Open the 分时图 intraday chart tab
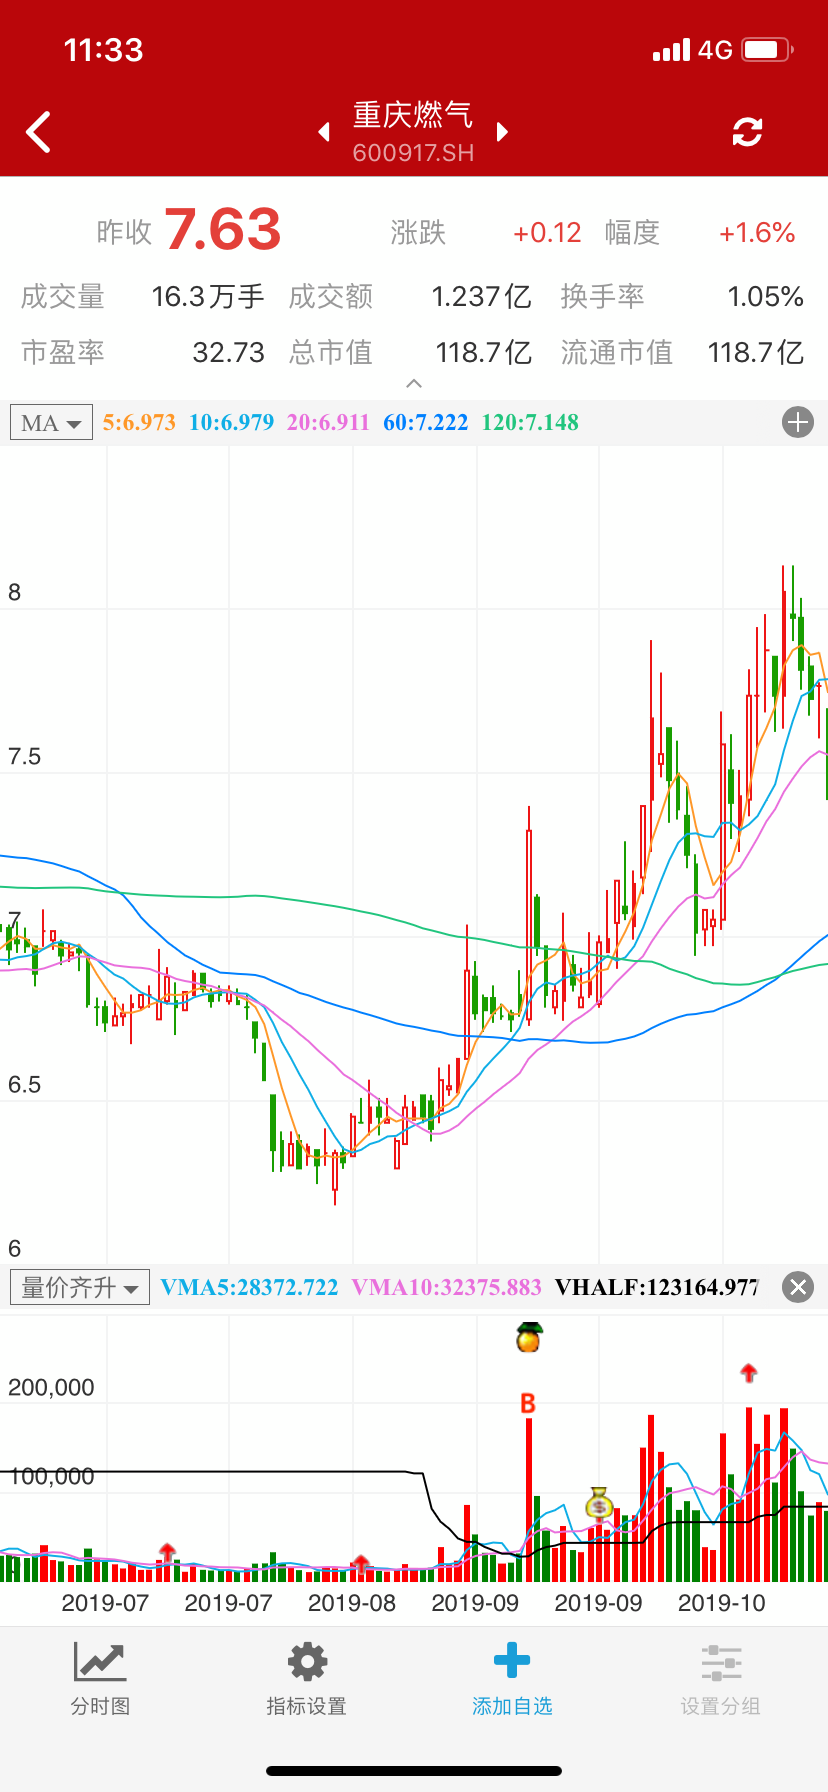 pyautogui.click(x=100, y=1681)
